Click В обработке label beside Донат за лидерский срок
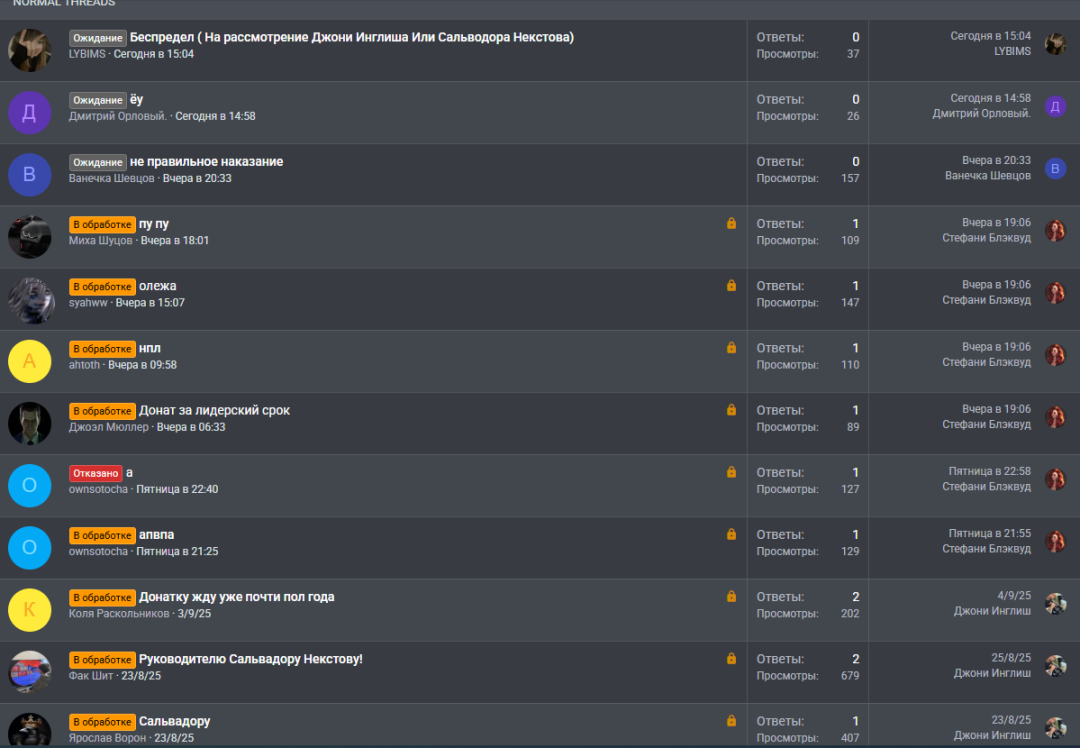Screen dimensions: 1080x748 point(102,411)
